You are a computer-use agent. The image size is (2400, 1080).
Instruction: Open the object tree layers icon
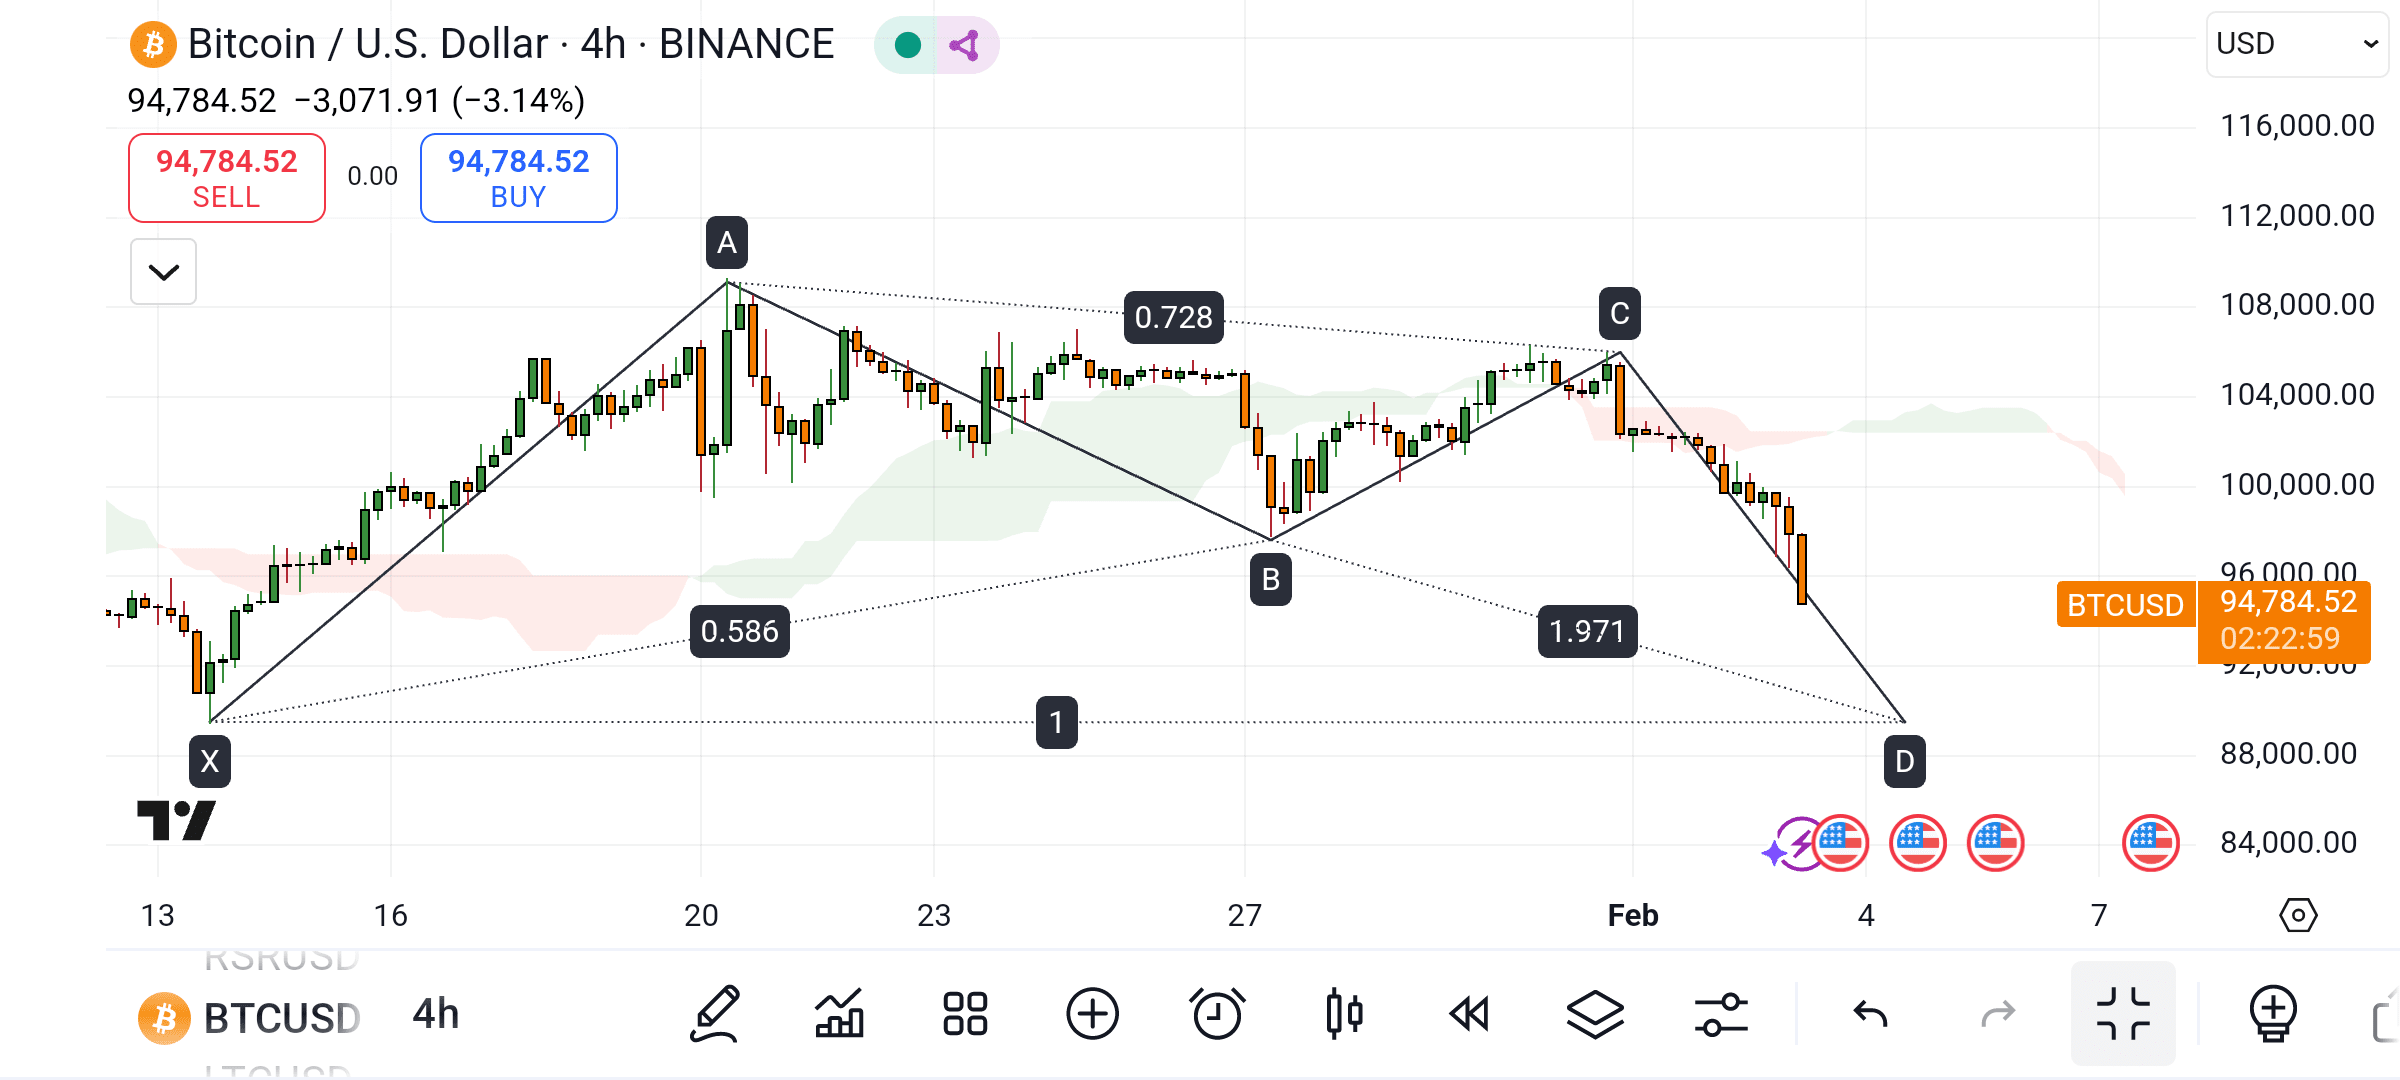click(x=1596, y=1014)
